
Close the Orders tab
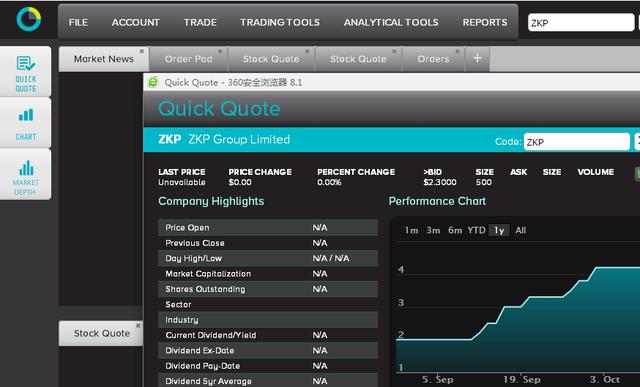(x=458, y=51)
